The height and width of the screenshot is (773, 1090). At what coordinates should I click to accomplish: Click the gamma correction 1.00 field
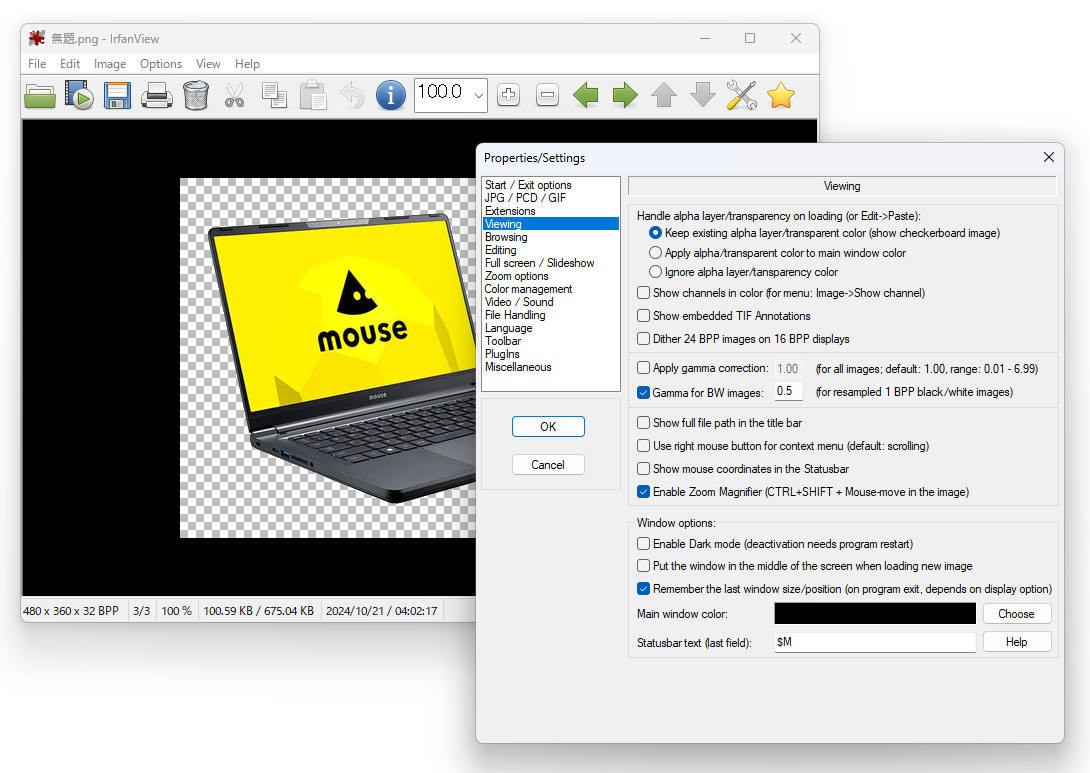click(789, 368)
